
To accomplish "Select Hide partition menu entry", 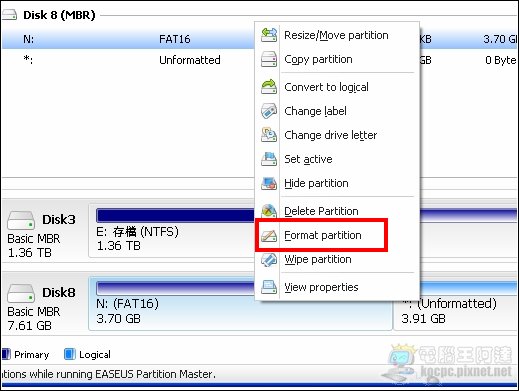I will coord(337,183).
